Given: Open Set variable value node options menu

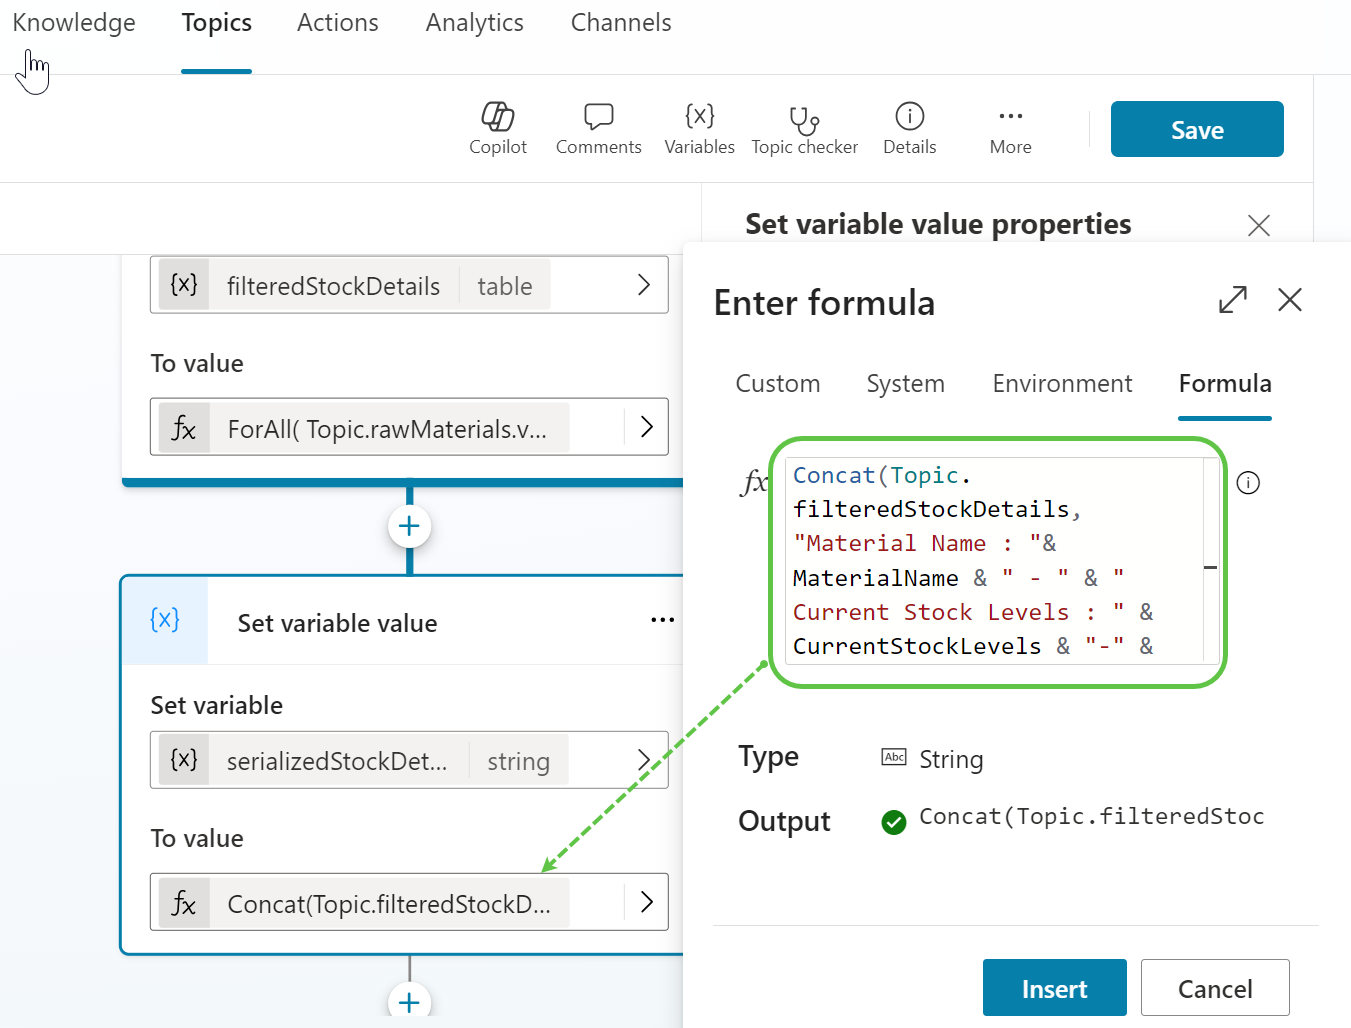Looking at the screenshot, I should (662, 620).
